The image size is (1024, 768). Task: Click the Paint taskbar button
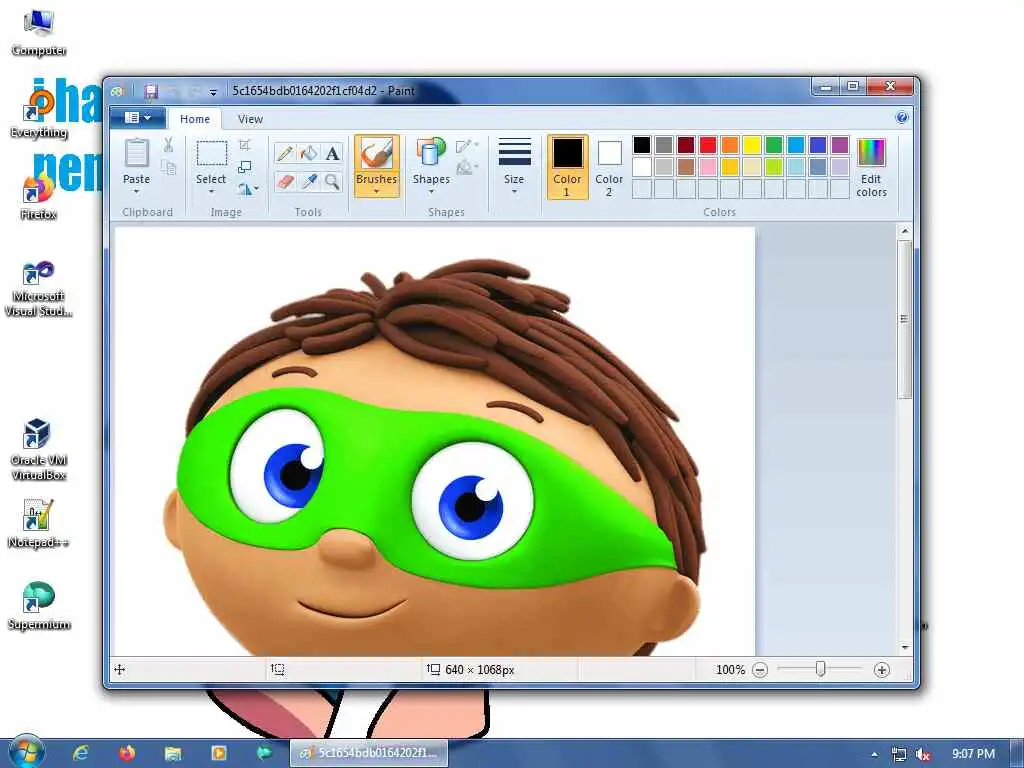(369, 753)
